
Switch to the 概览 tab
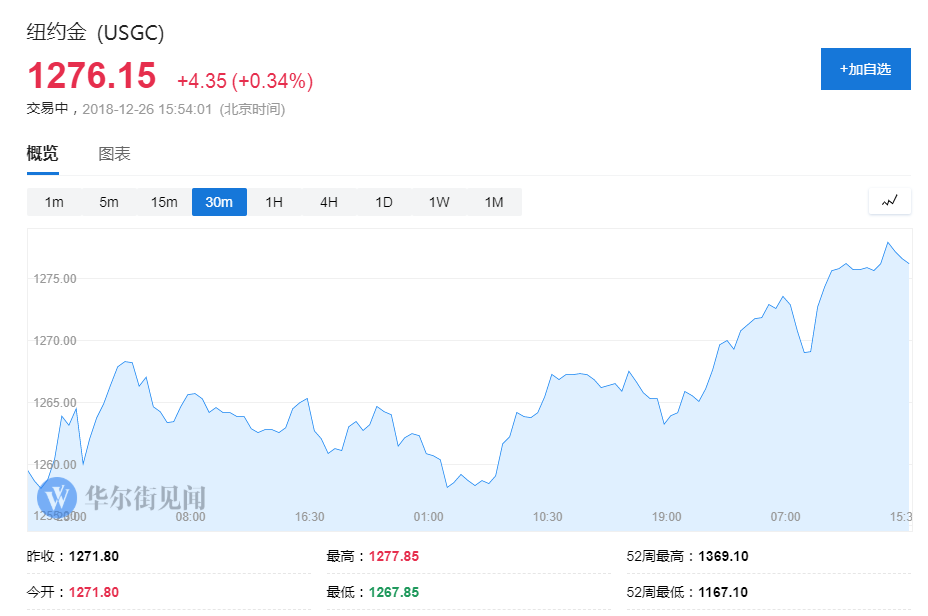coord(42,153)
